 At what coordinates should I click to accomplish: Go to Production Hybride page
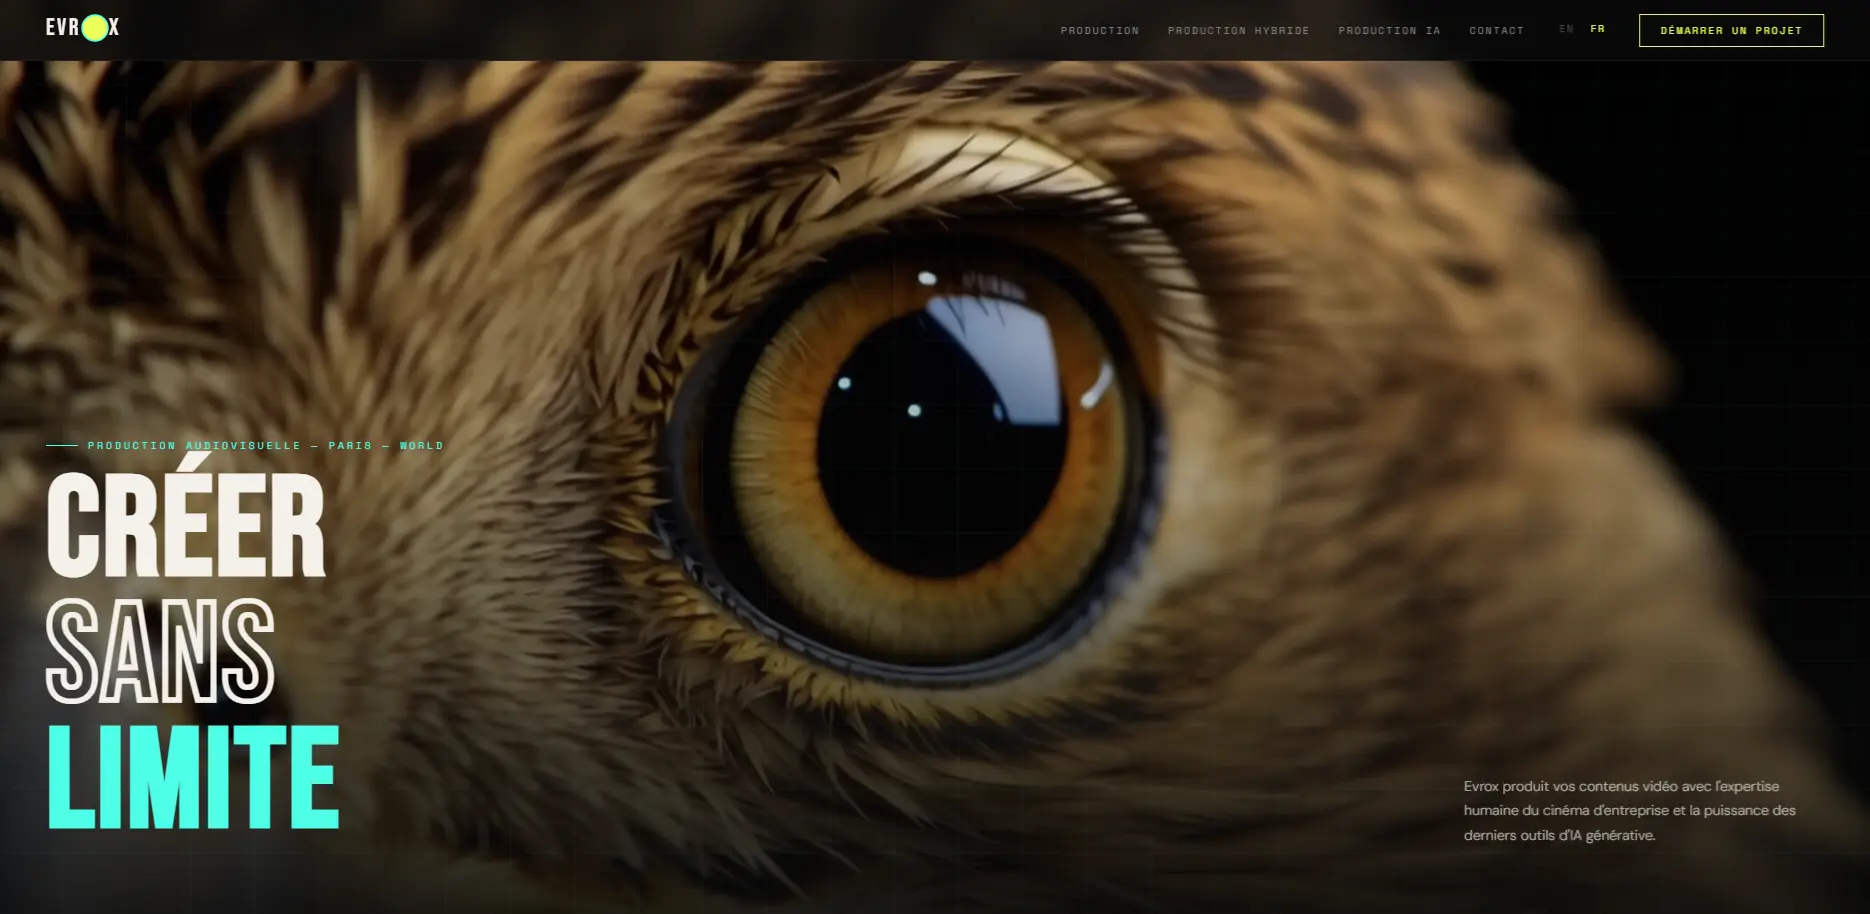(1238, 30)
